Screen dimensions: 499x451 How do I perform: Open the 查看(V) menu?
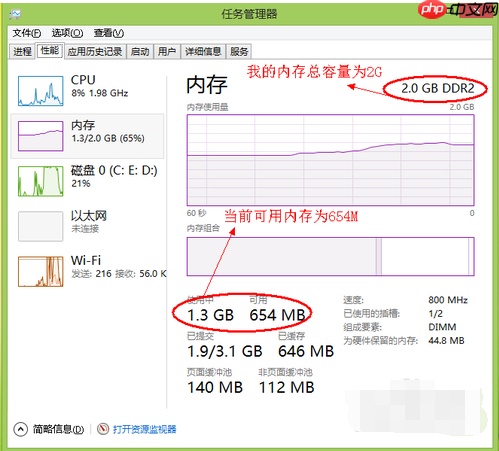[109, 33]
